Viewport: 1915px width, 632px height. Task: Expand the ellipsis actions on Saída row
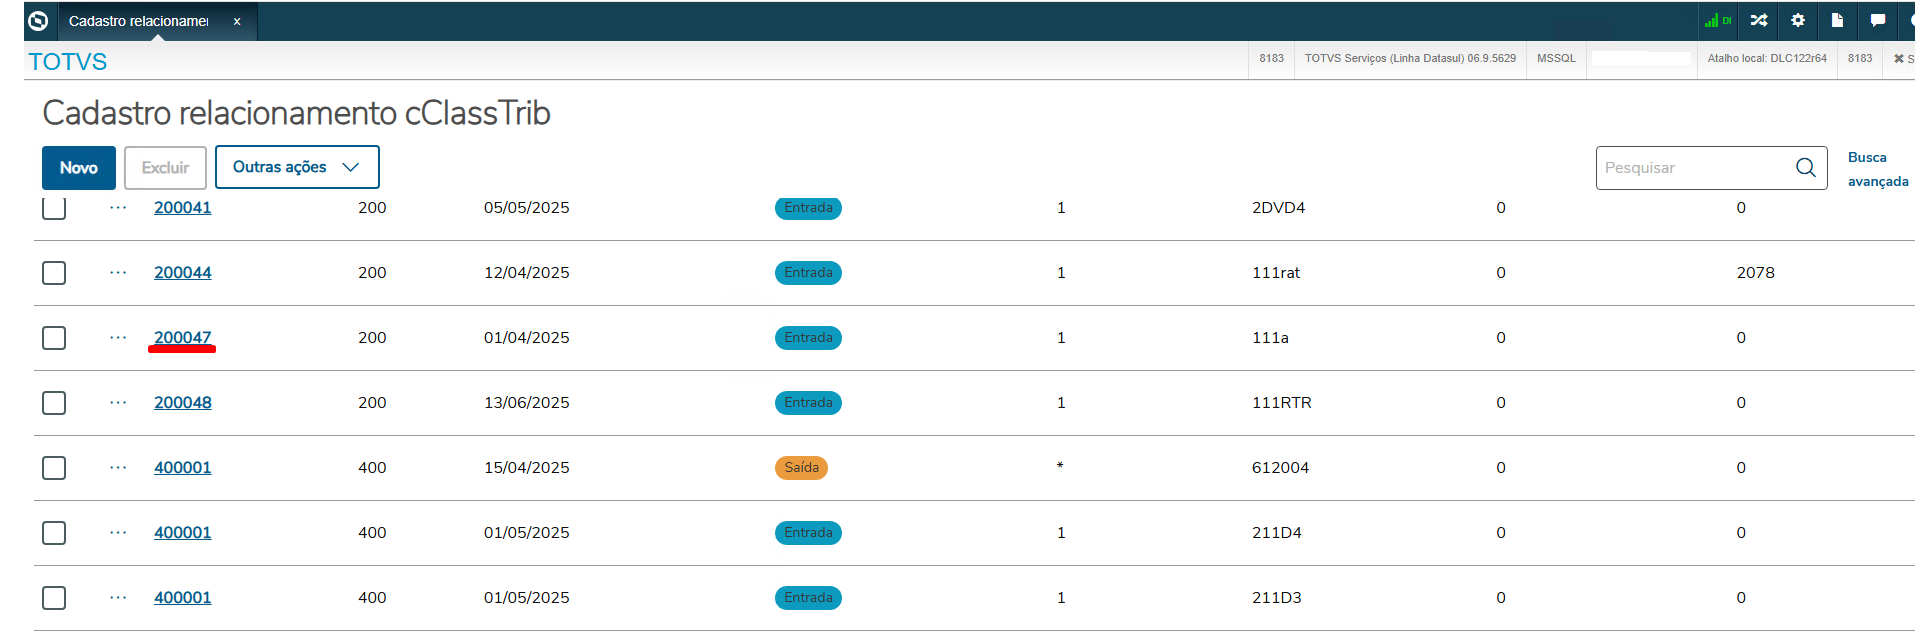[x=118, y=467]
